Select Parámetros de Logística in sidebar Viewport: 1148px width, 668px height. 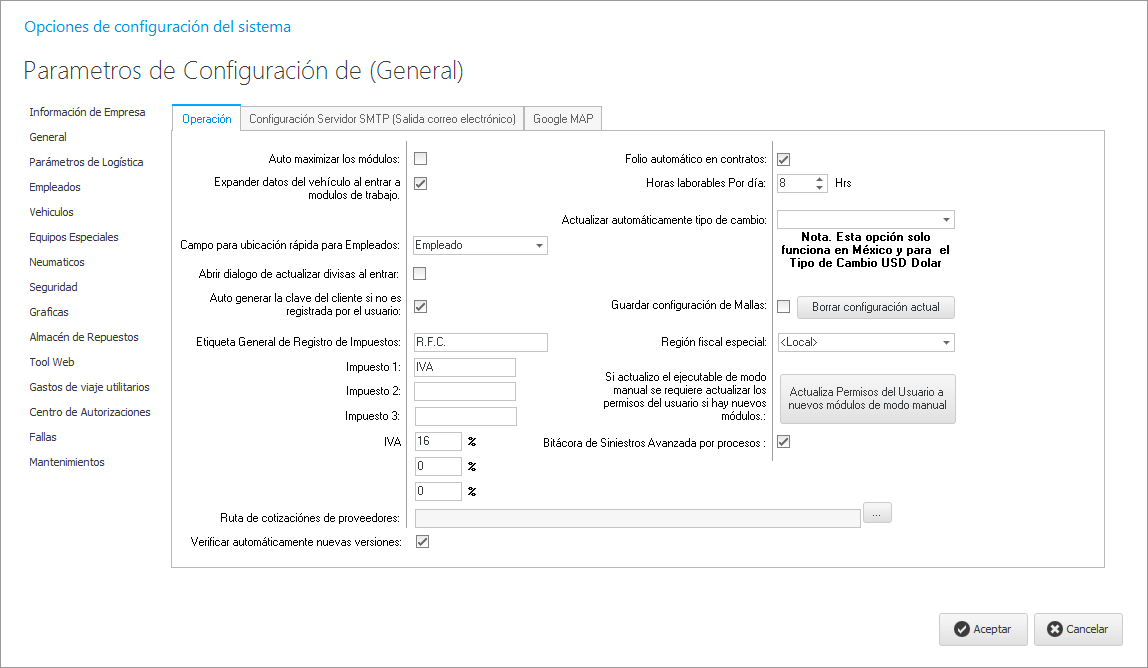tap(86, 162)
